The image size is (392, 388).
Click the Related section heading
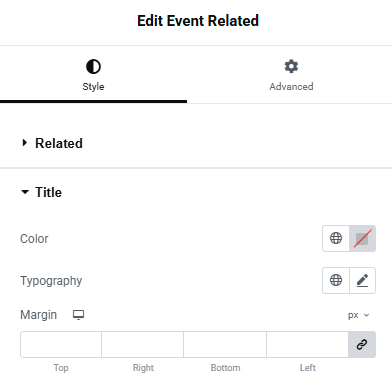coord(59,143)
